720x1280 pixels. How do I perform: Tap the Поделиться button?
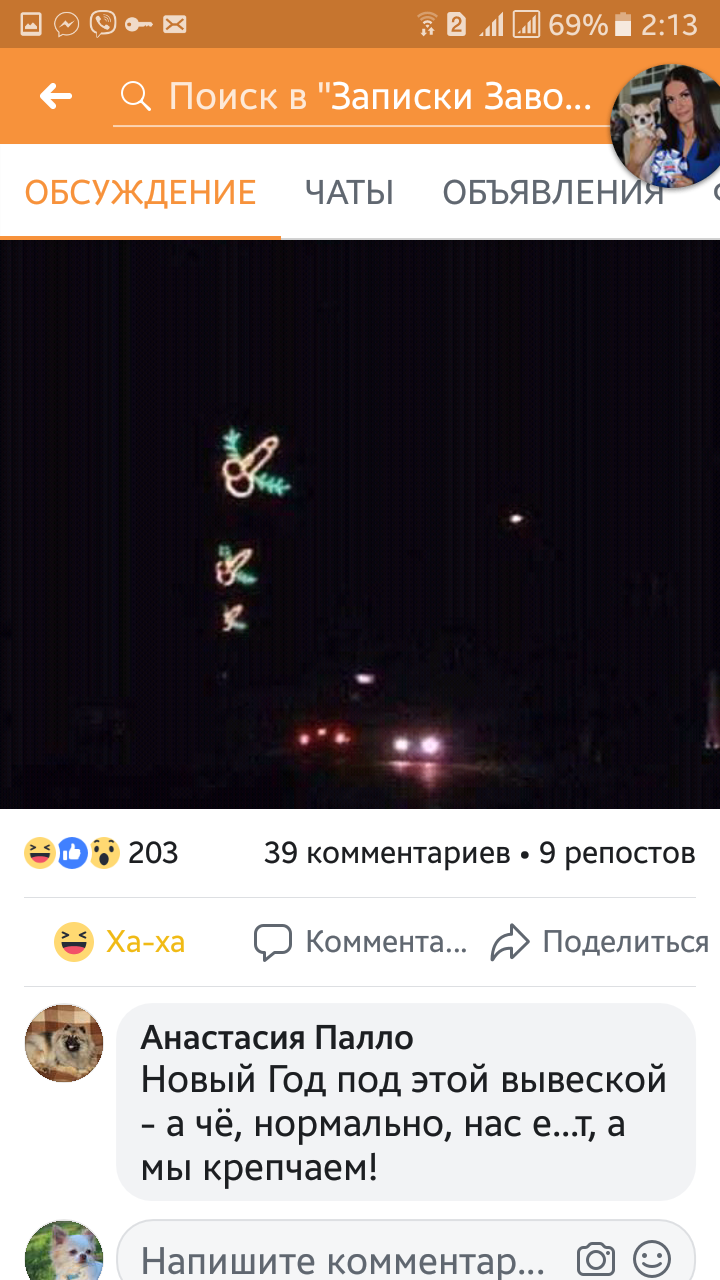coord(600,942)
